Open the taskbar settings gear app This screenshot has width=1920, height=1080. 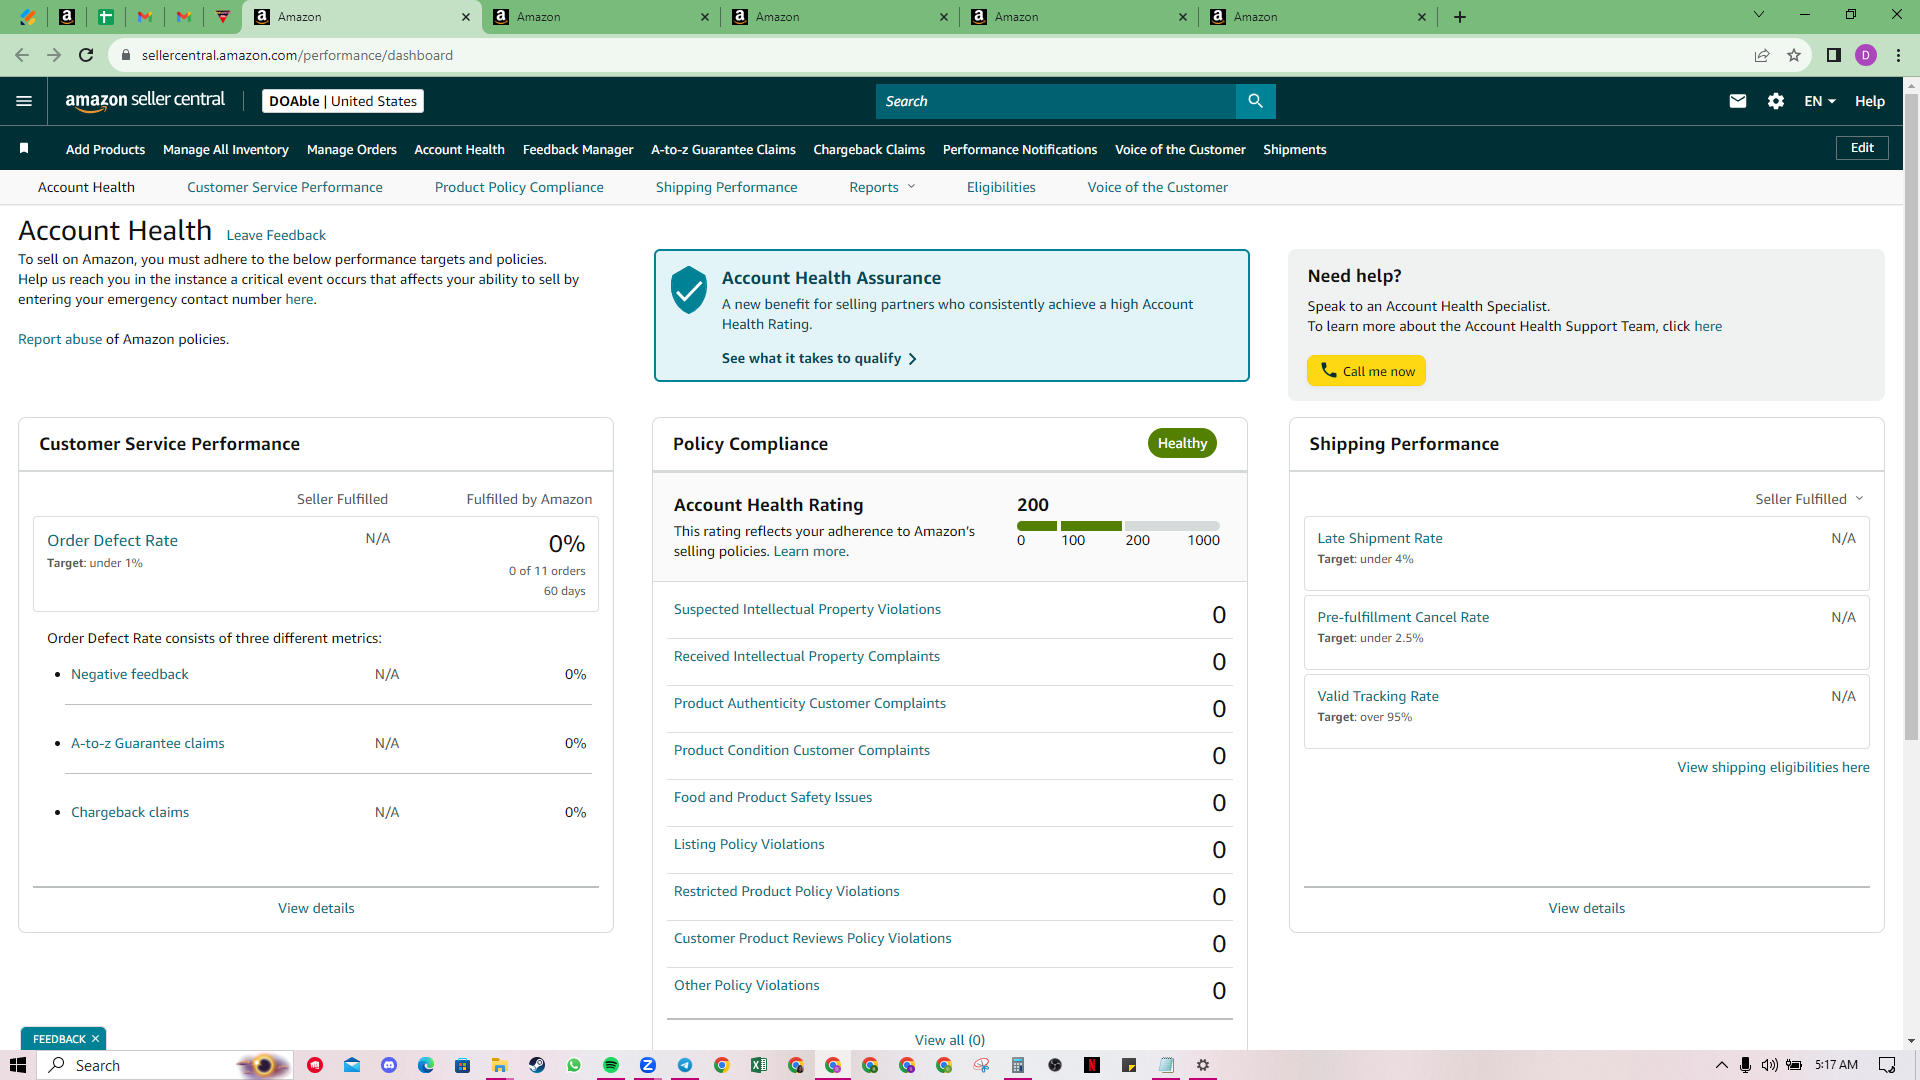click(x=1203, y=1065)
